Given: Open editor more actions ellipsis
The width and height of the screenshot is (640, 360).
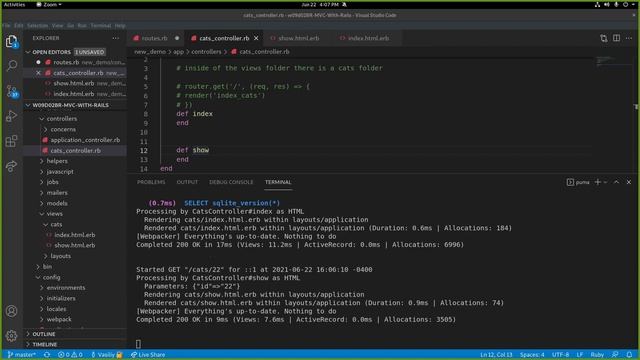Looking at the screenshot, I should coord(629,38).
